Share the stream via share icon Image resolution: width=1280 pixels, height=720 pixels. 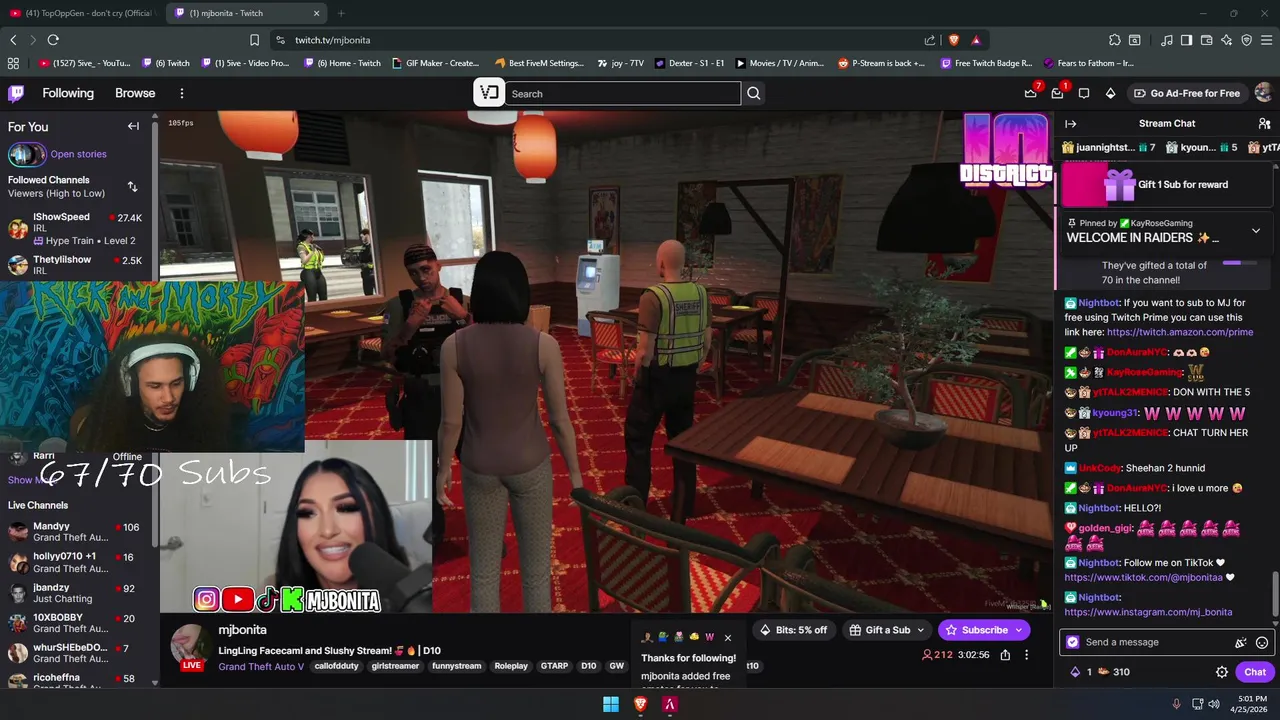click(x=1005, y=655)
